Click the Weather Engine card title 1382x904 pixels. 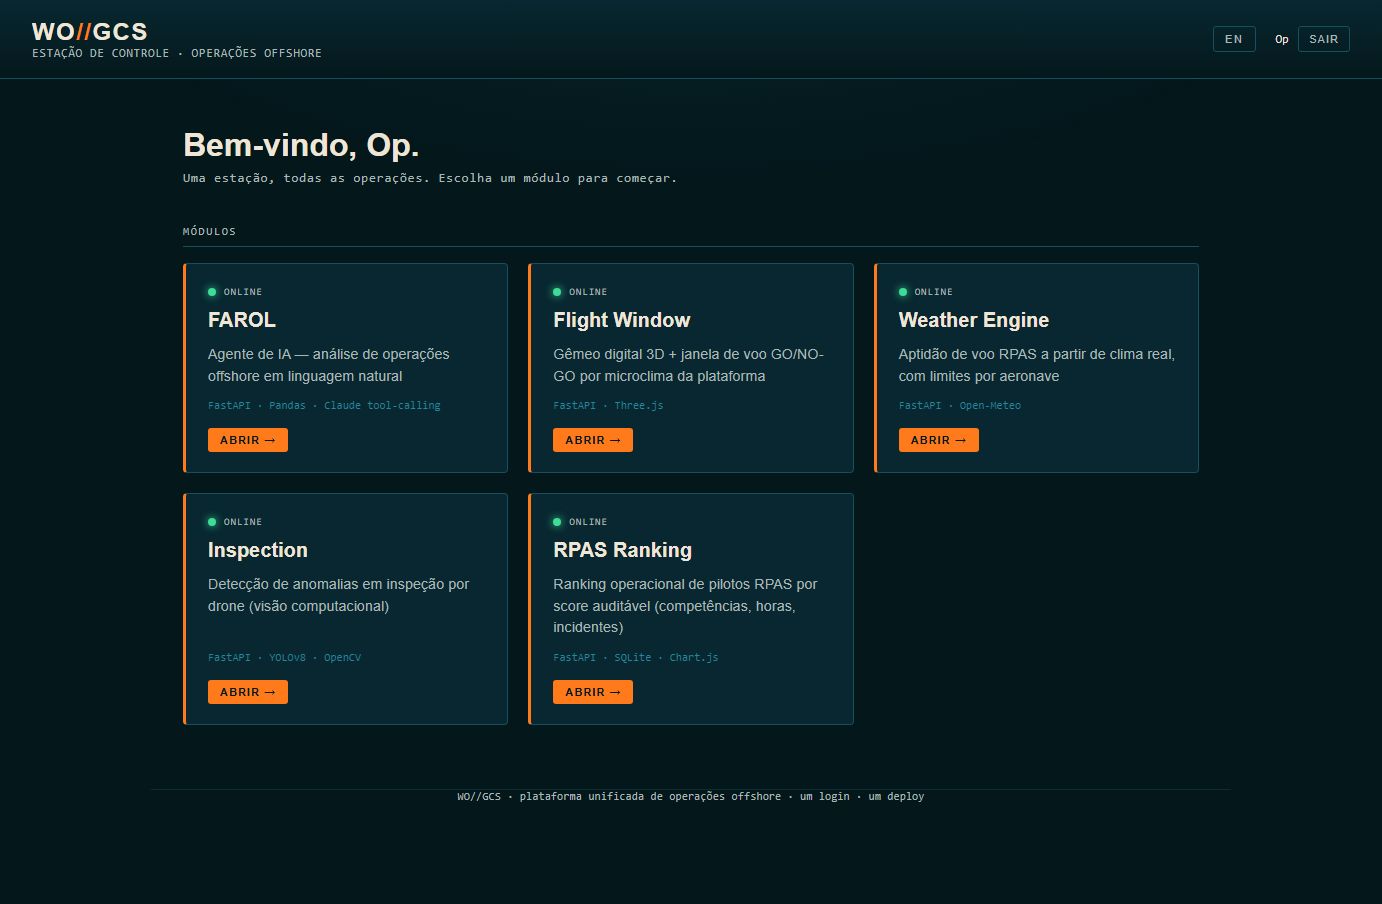974,320
